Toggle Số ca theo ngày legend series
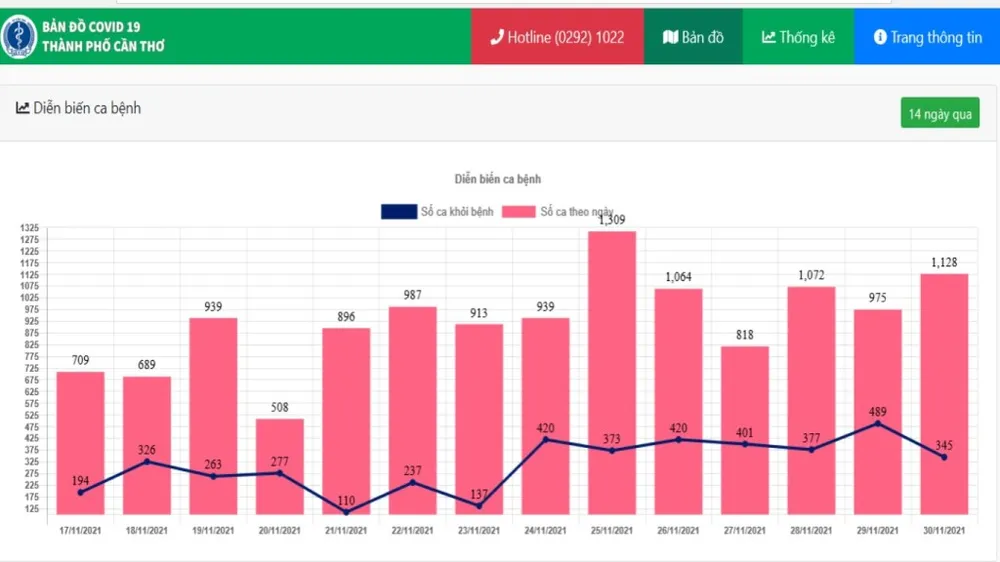The width and height of the screenshot is (1000, 562). (576, 211)
